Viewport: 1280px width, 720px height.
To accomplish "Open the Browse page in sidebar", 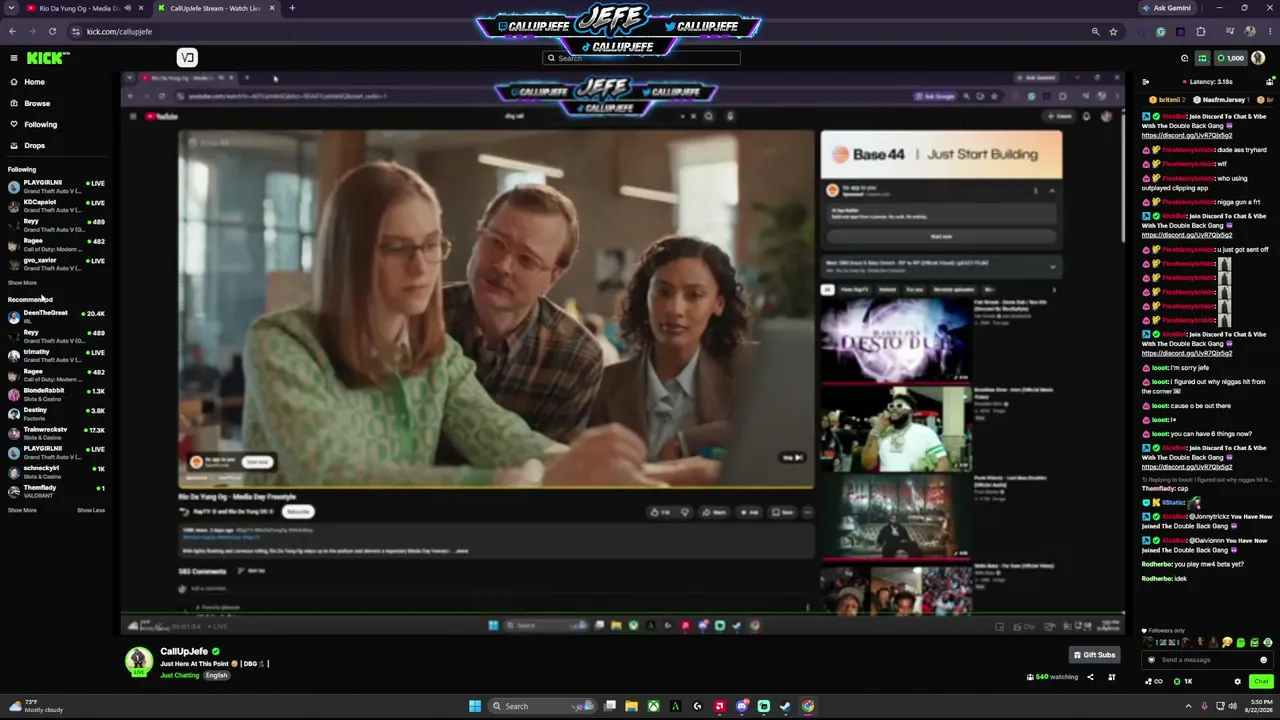I will (x=37, y=103).
